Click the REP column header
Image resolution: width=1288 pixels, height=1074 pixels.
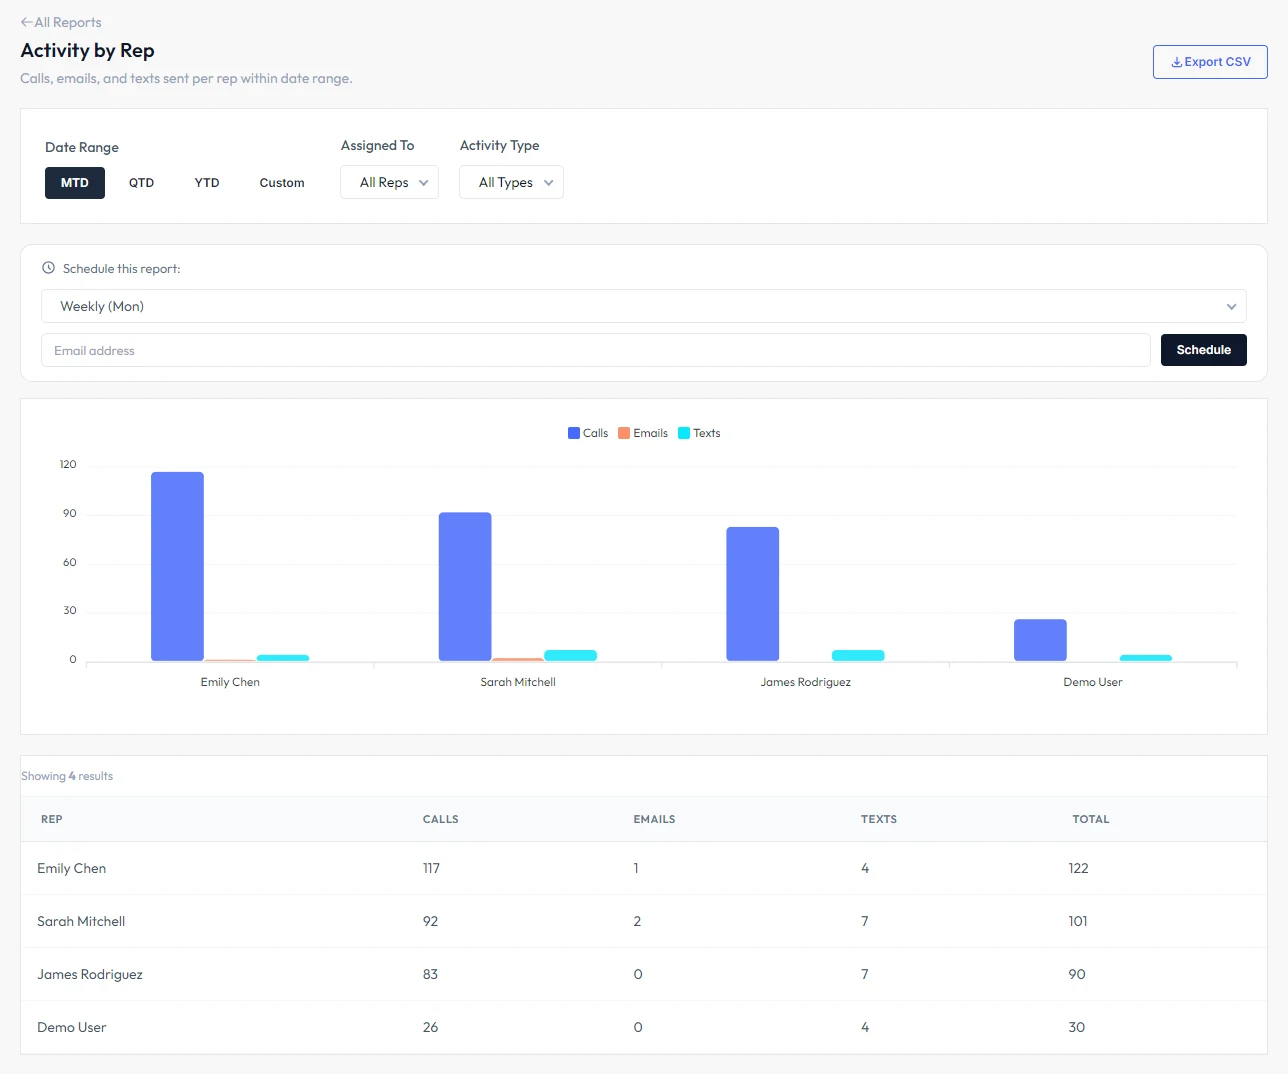[52, 819]
